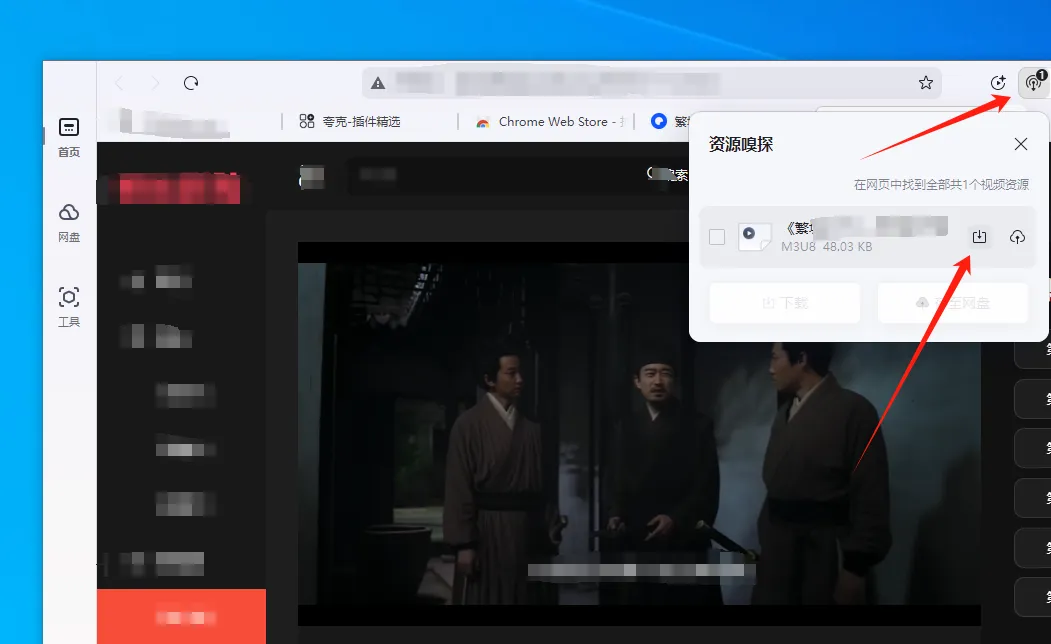Go back with the back arrow
Viewport: 1051px width, 644px height.
pyautogui.click(x=119, y=83)
